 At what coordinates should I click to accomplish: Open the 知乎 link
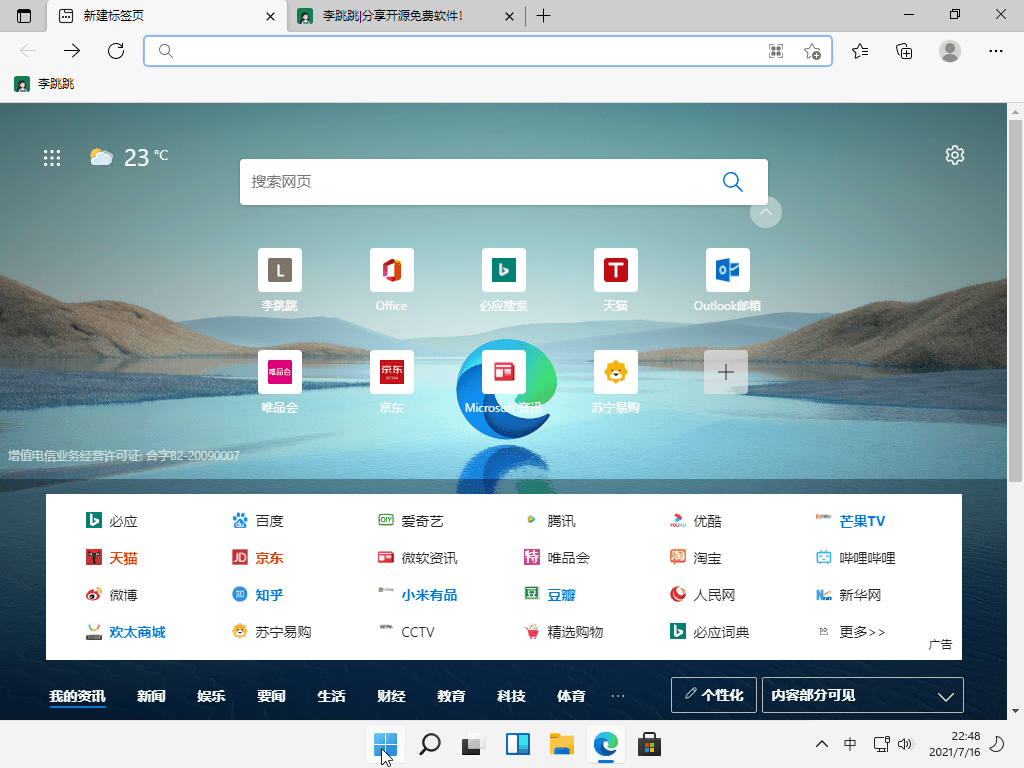tap(258, 594)
